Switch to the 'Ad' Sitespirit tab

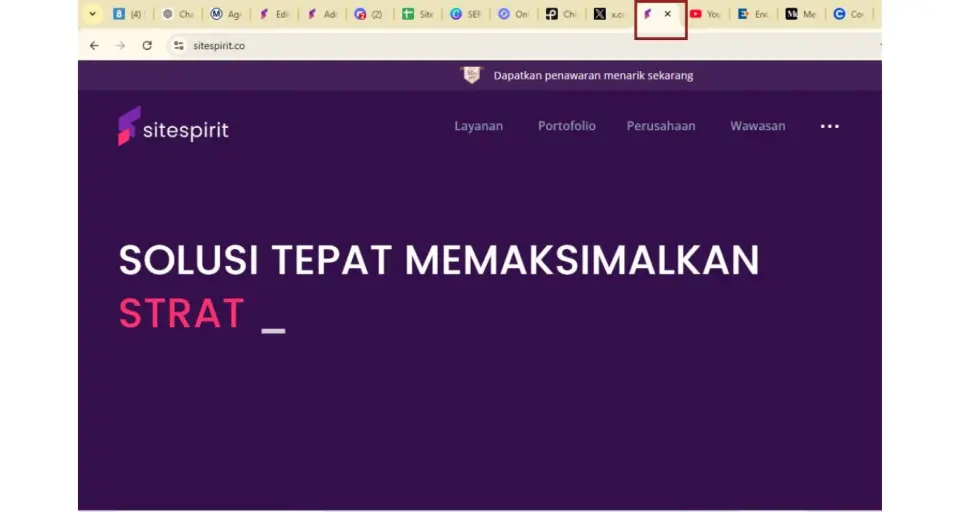tap(322, 14)
